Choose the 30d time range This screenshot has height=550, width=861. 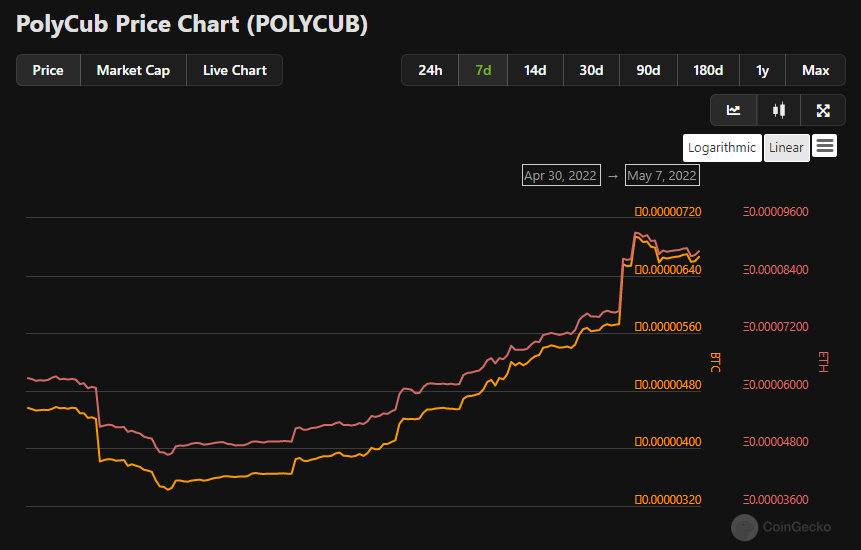[591, 70]
